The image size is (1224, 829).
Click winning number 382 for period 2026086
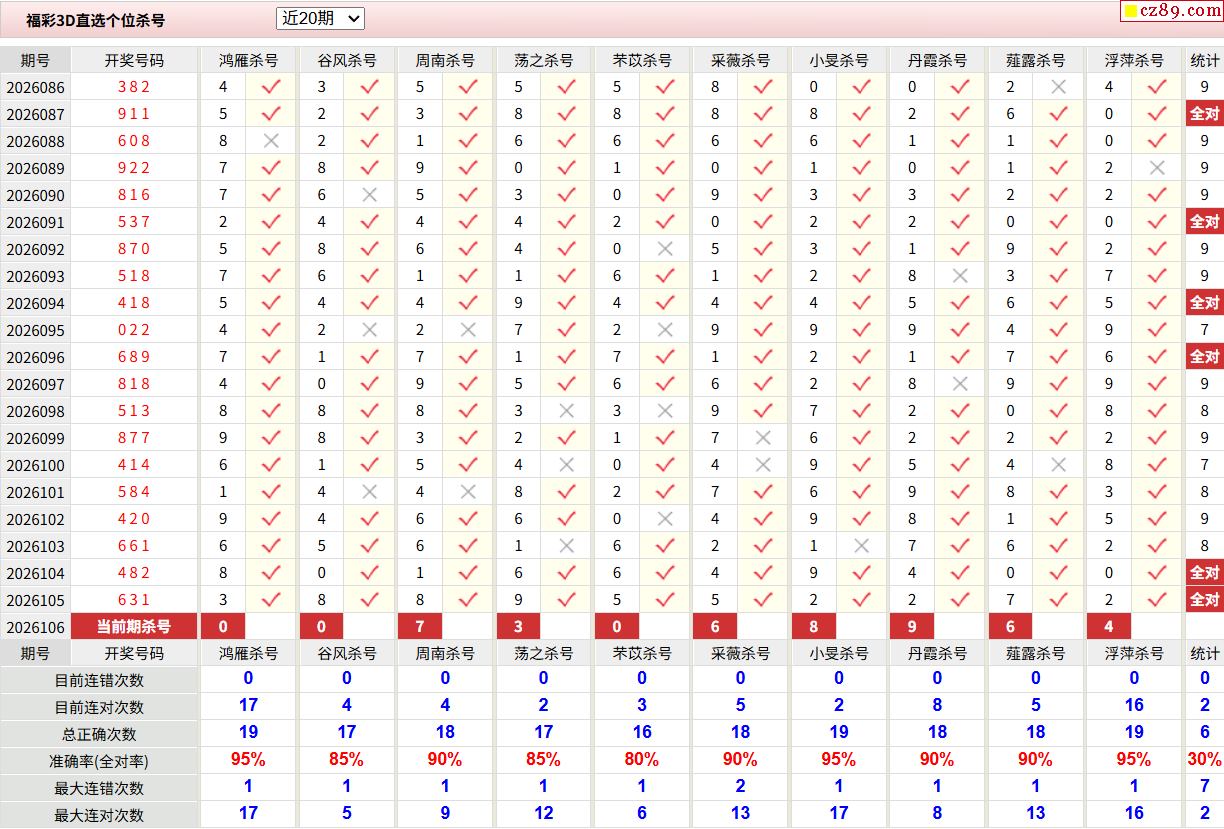tap(133, 87)
